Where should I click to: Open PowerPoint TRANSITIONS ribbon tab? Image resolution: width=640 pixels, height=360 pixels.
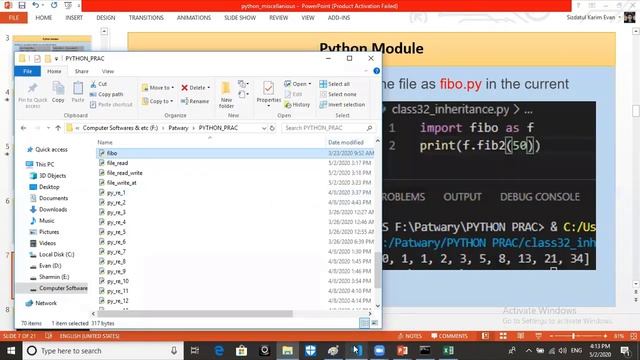pyautogui.click(x=146, y=18)
